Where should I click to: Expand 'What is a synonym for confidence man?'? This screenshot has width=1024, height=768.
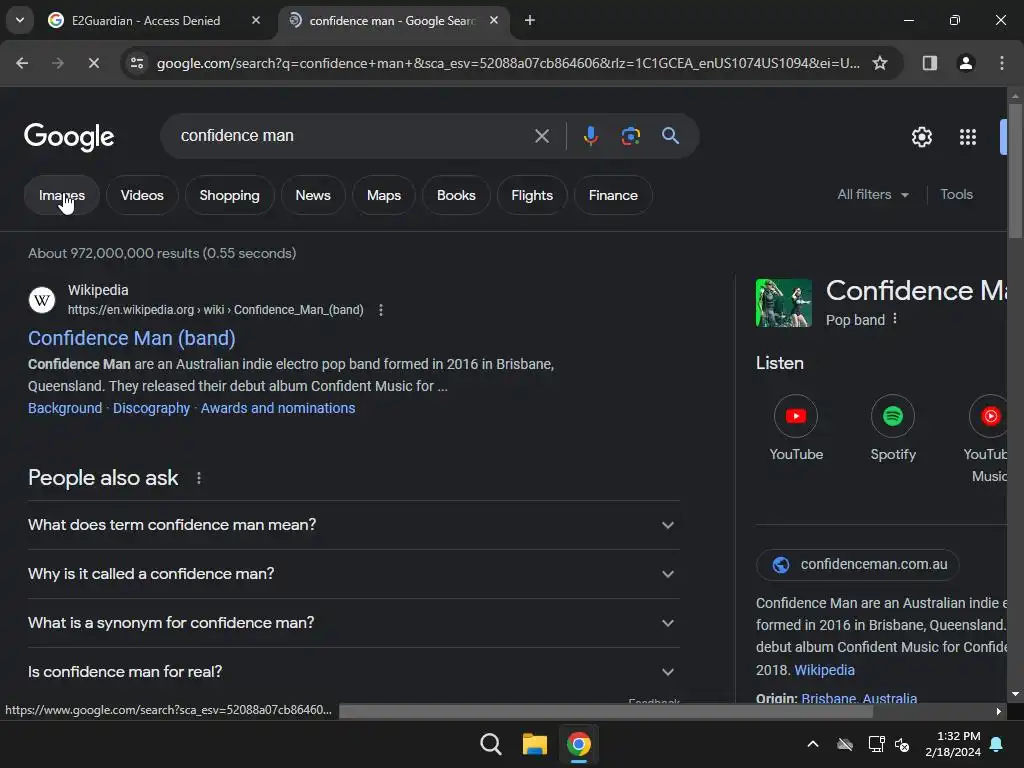coord(353,623)
